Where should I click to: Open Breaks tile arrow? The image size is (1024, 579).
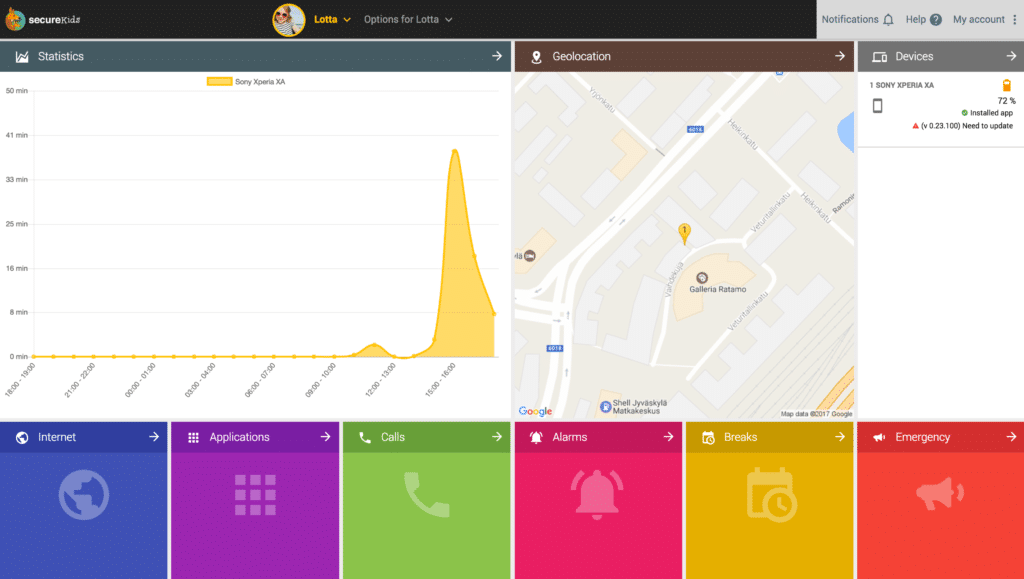click(840, 437)
